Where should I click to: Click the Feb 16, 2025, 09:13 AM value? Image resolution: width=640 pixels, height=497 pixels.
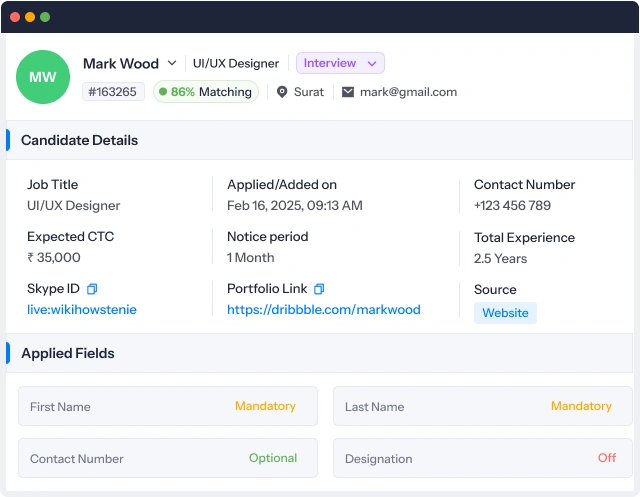(295, 205)
